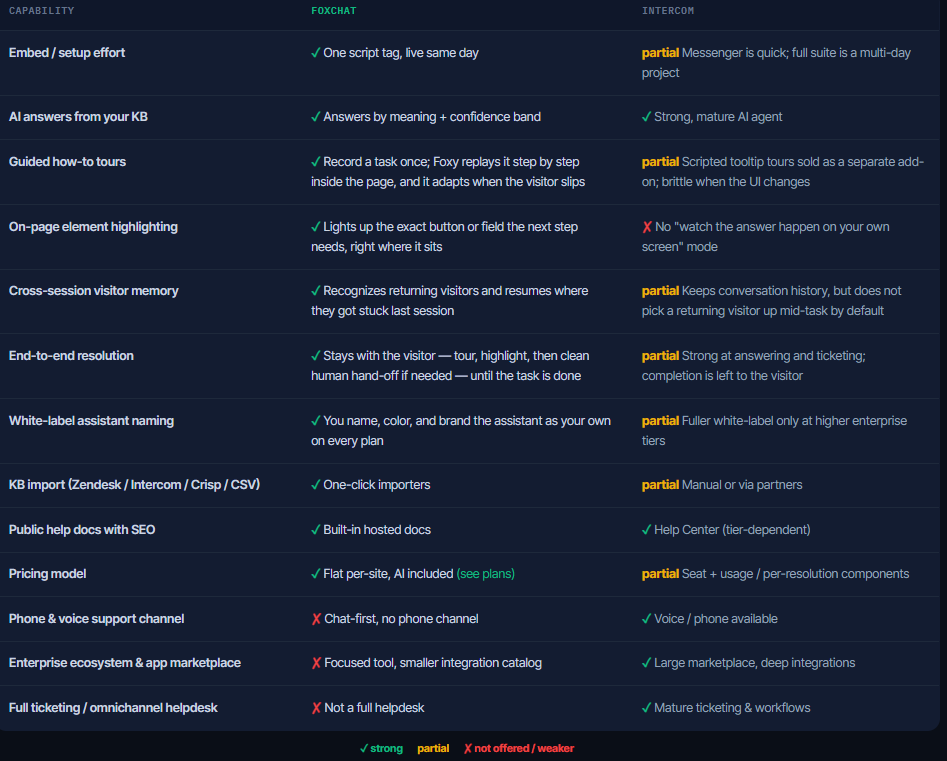This screenshot has width=947, height=761.
Task: Click red X beside "Focused tool"
Action: pyautogui.click(x=316, y=663)
